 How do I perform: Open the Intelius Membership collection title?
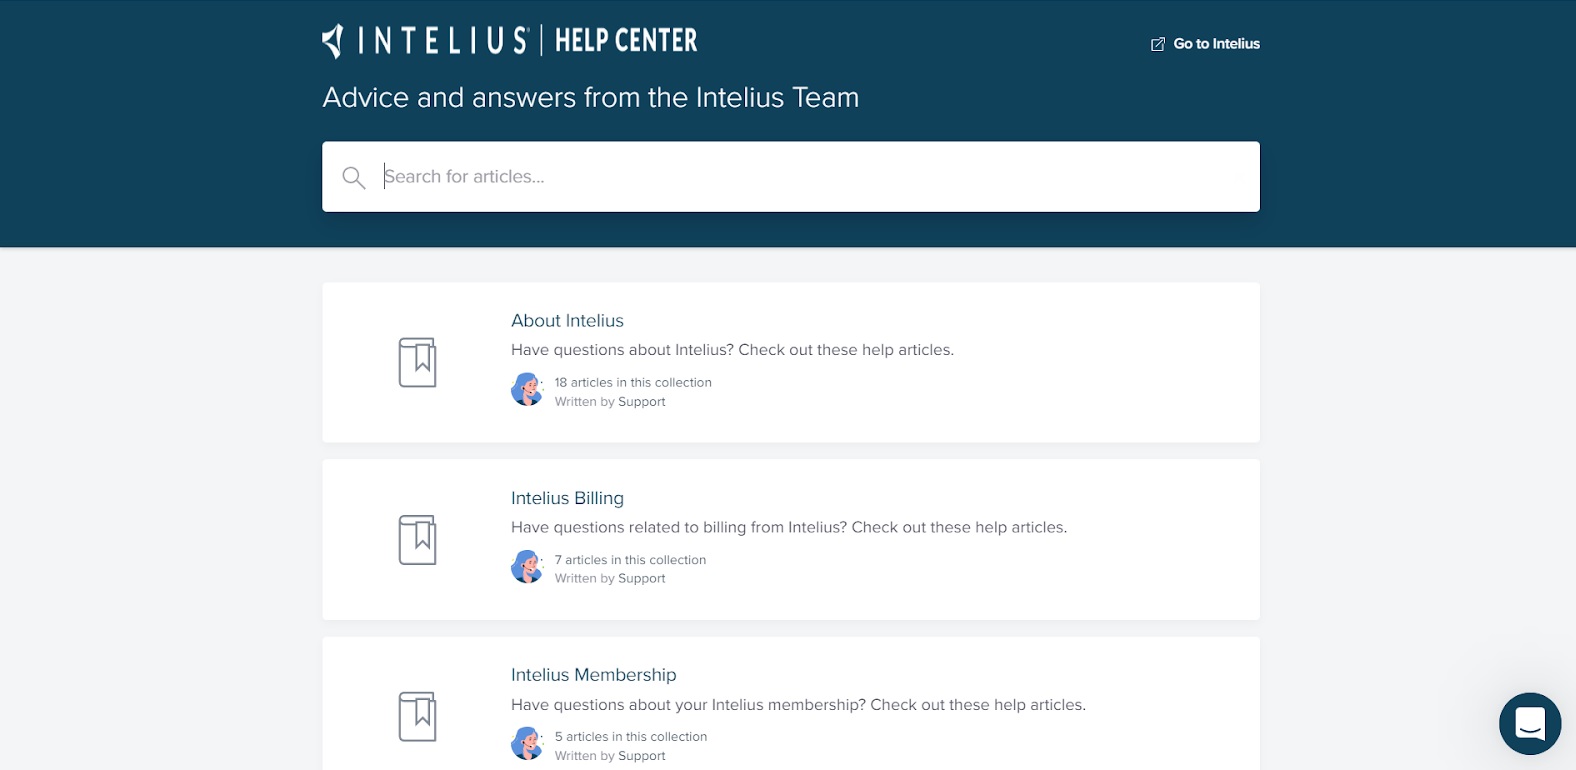click(593, 675)
